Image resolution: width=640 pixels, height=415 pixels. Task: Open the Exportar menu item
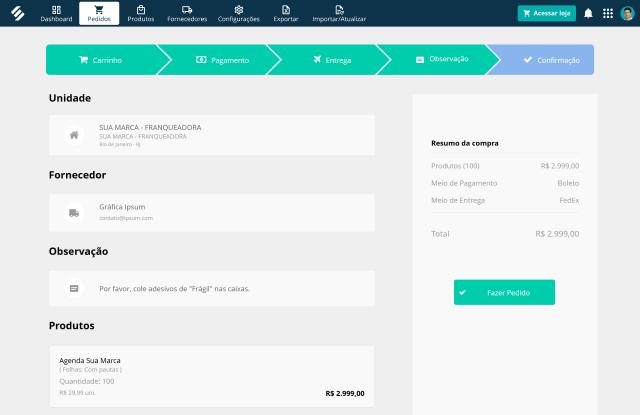(286, 13)
